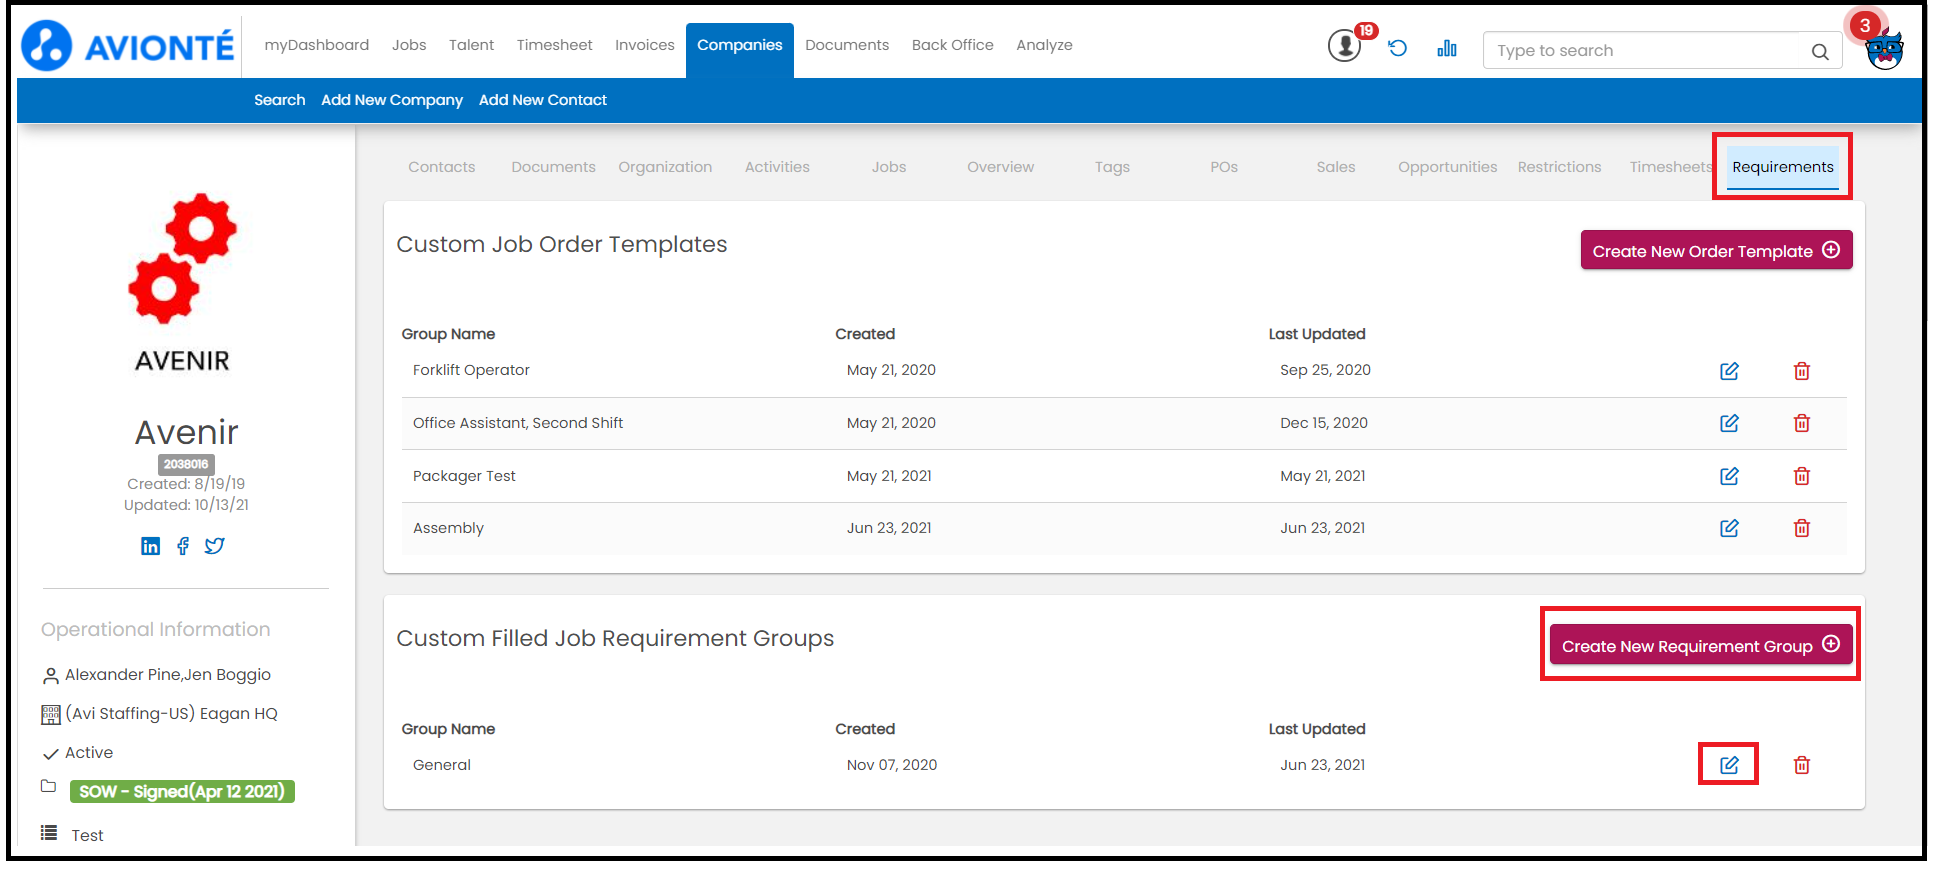Click the General group name
Image resolution: width=1937 pixels, height=875 pixels.
(x=441, y=765)
